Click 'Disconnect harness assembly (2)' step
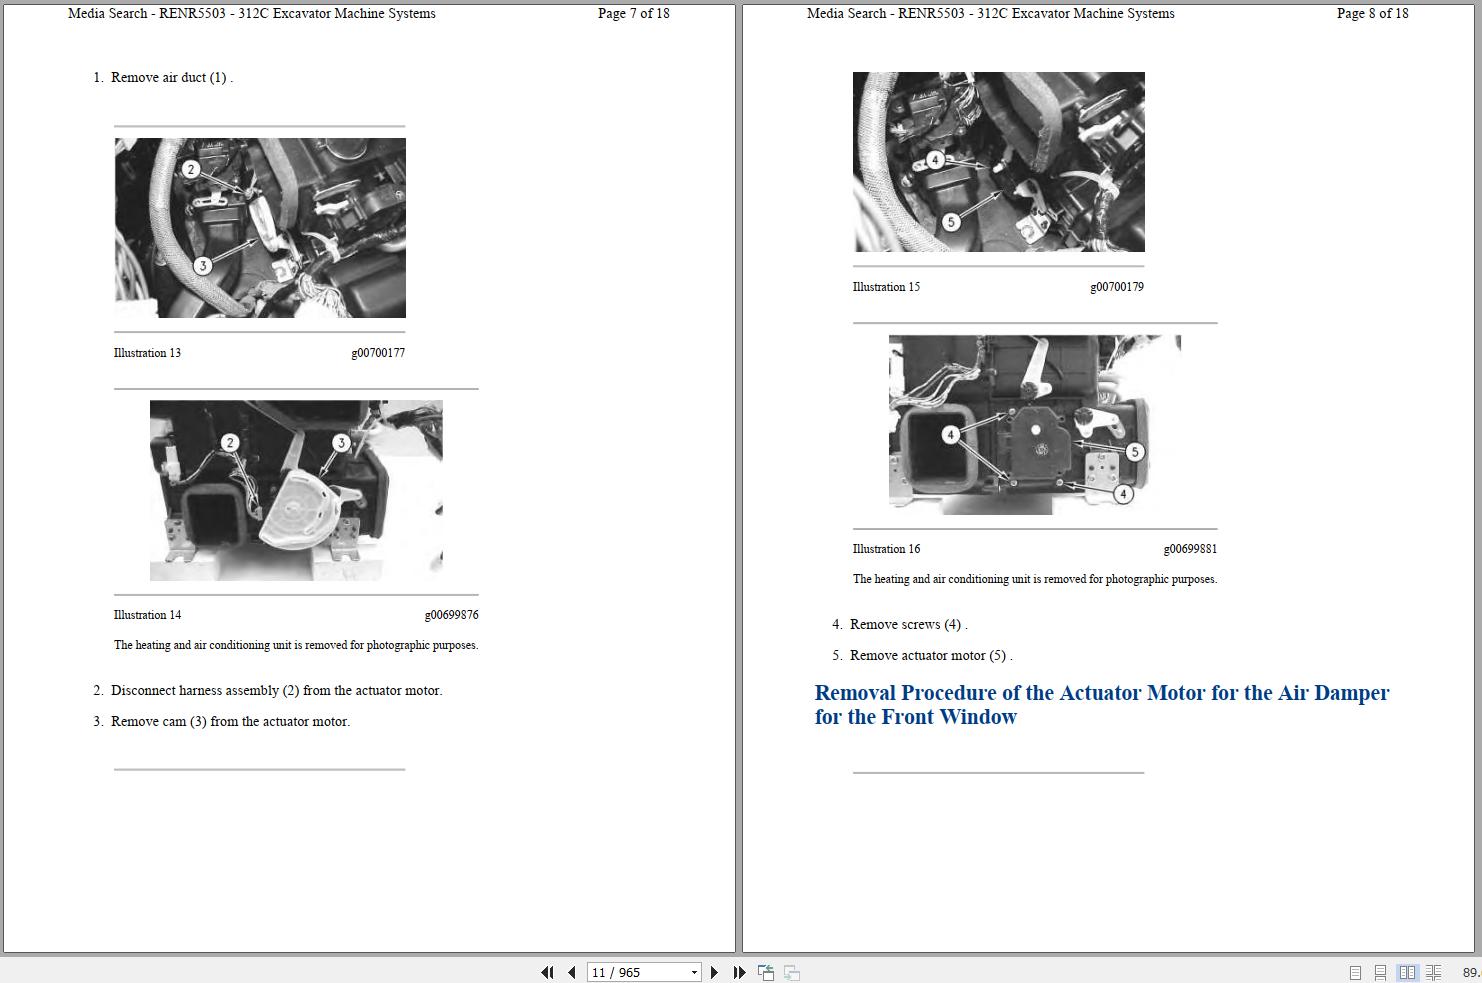The height and width of the screenshot is (983, 1482). [x=276, y=690]
